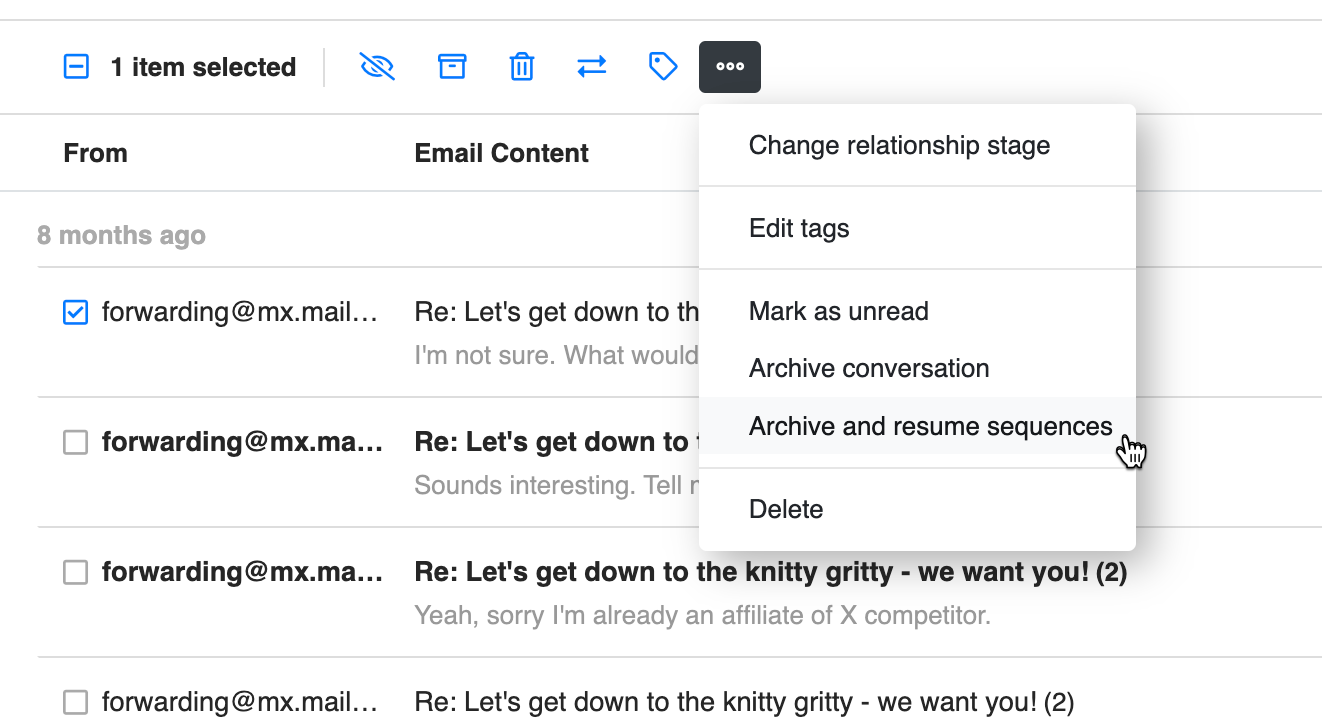Click the swap arrows icon in the toolbar
Viewport: 1322px width, 720px height.
[592, 67]
